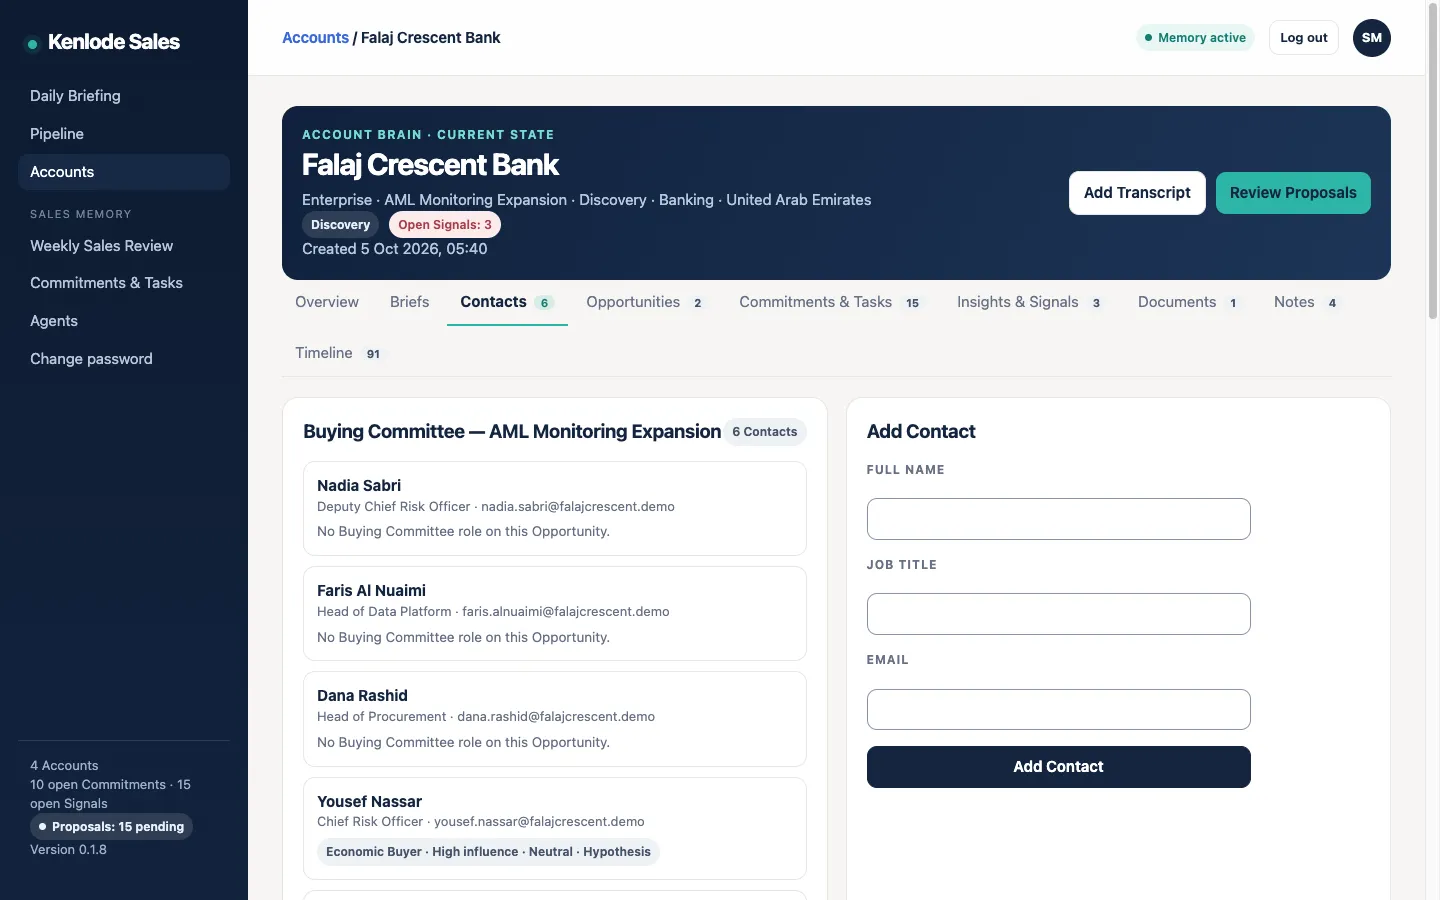Click the Proposals: 15 pending badge
1440x900 pixels.
(x=111, y=827)
